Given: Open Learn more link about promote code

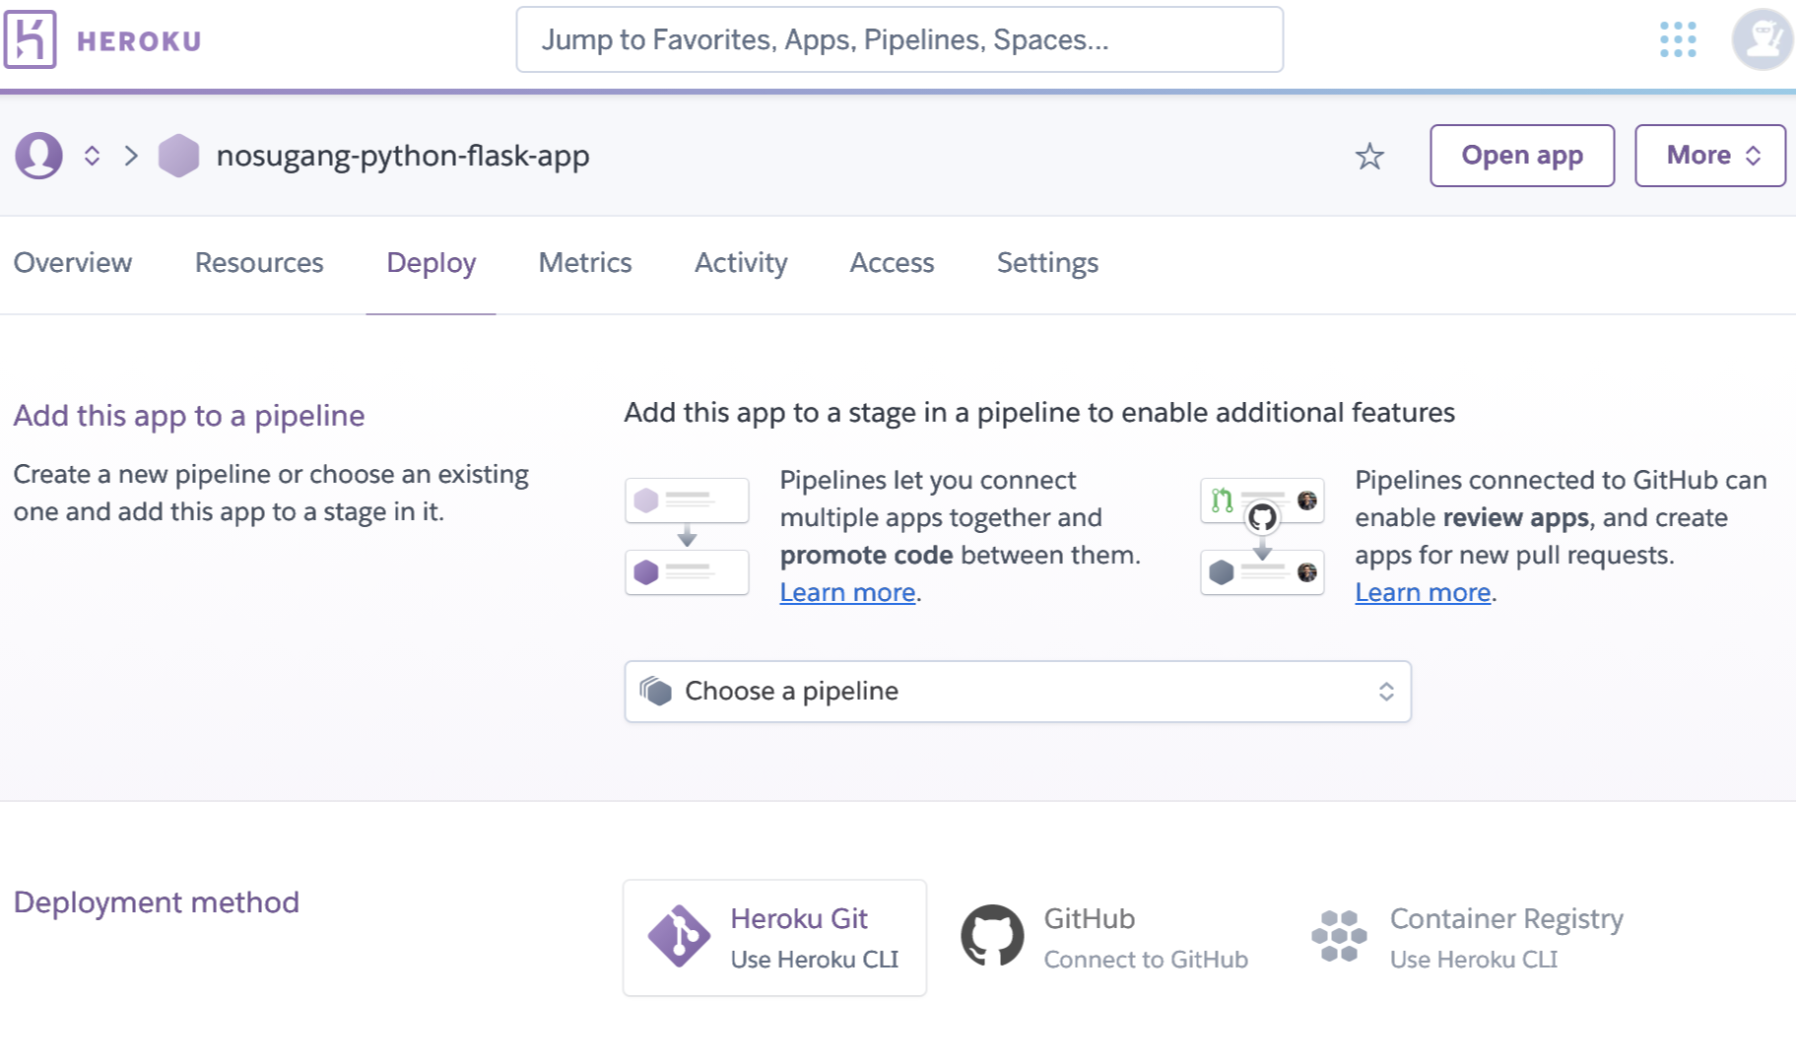Looking at the screenshot, I should point(848,592).
